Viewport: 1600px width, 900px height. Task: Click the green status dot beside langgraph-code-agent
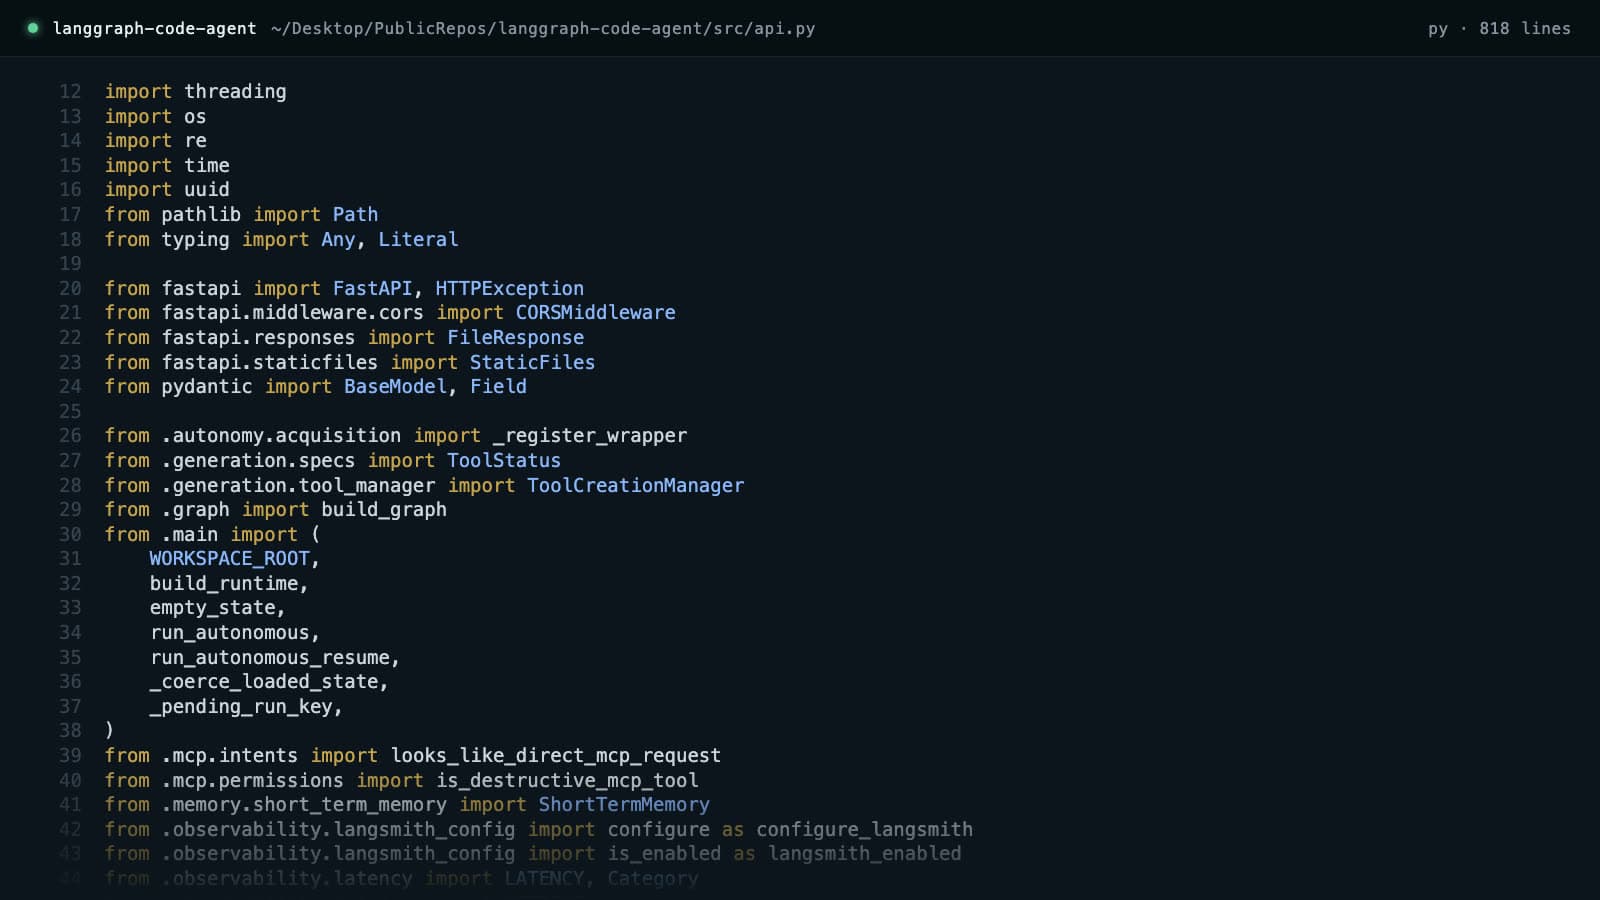tap(33, 28)
